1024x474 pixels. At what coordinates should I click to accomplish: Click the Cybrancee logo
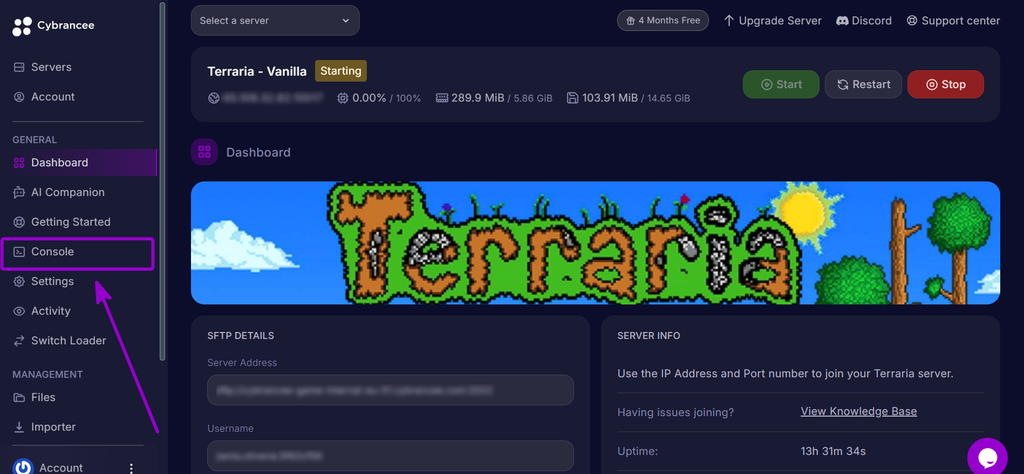tap(54, 25)
